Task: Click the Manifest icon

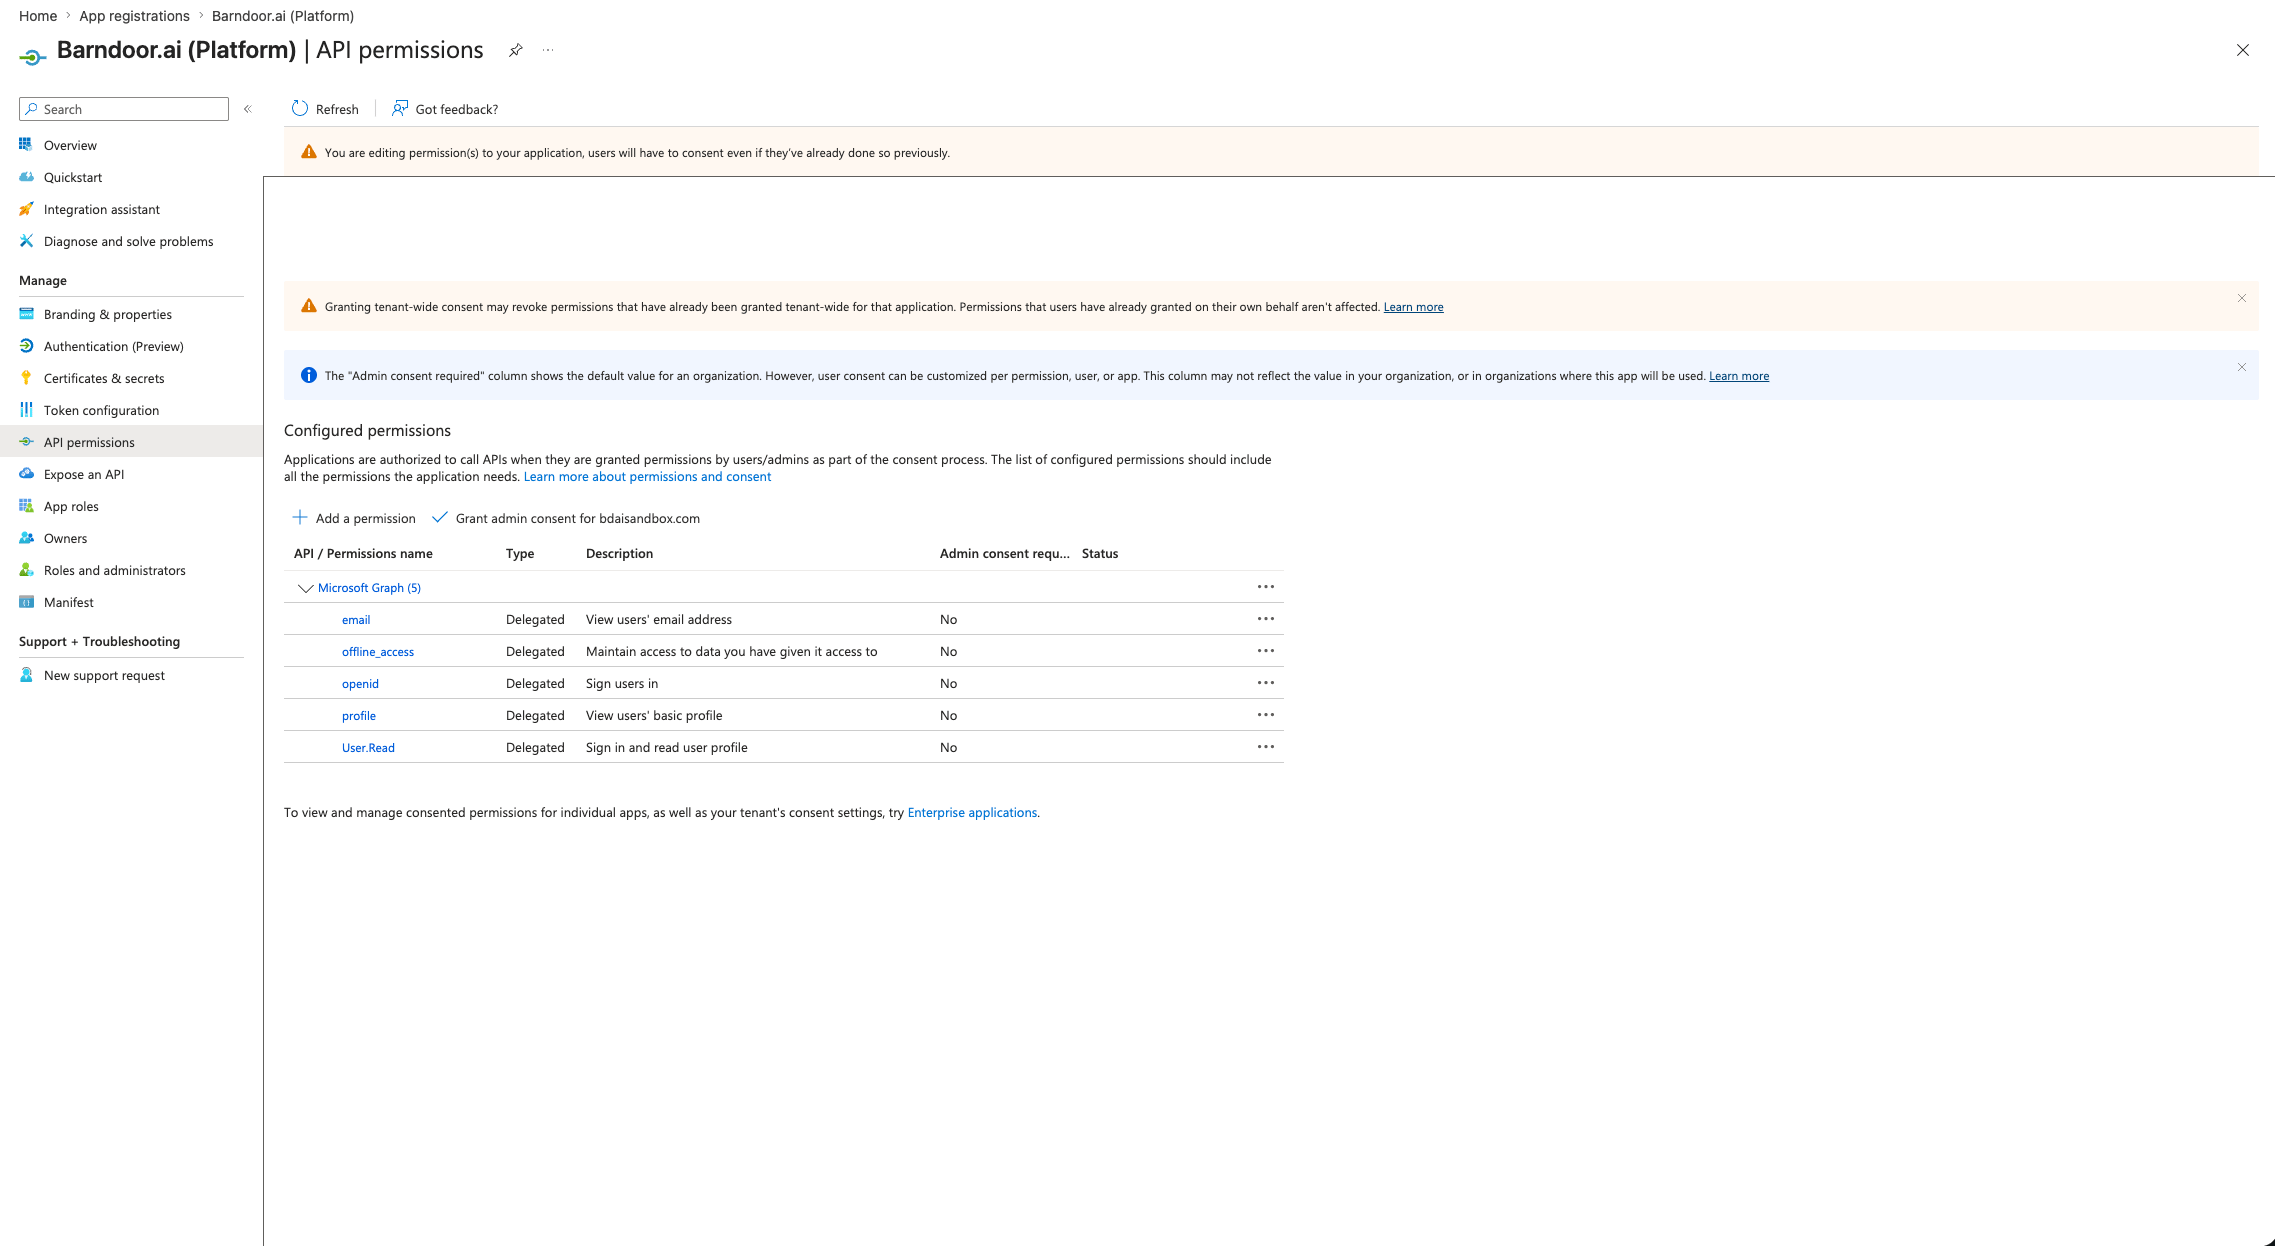Action: click(26, 602)
